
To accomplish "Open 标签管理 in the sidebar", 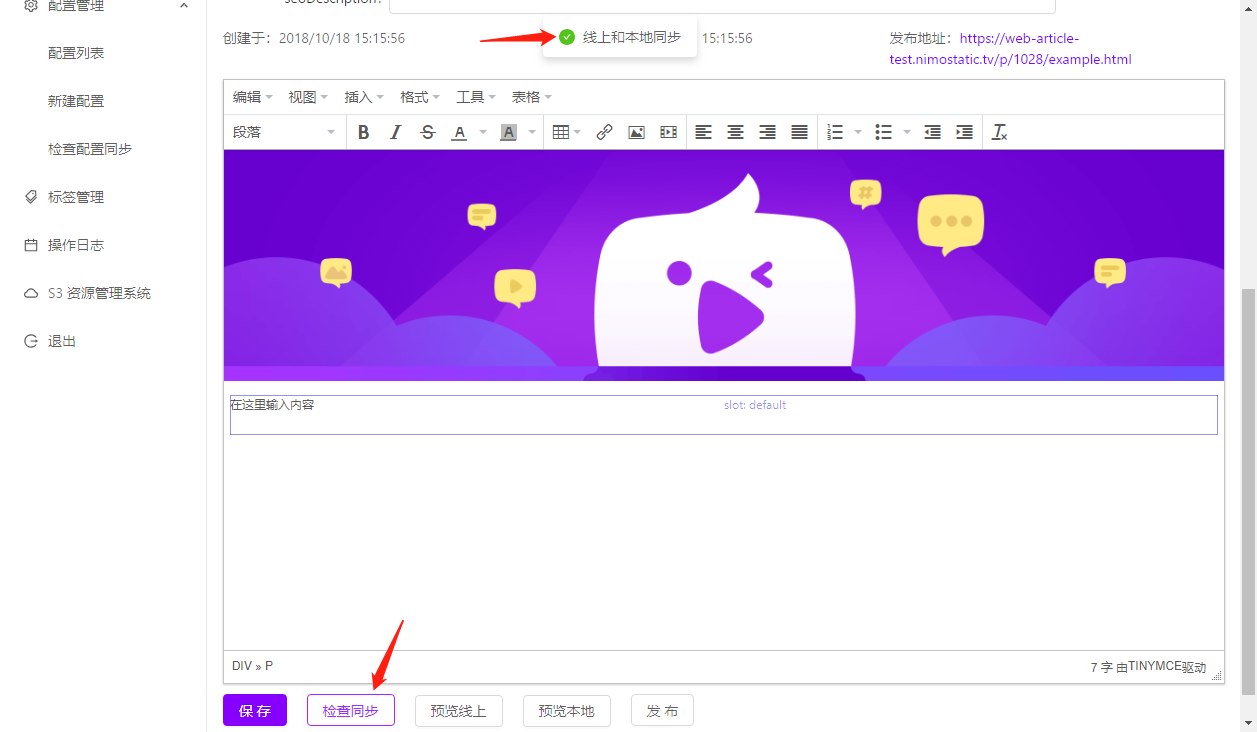I will point(76,197).
